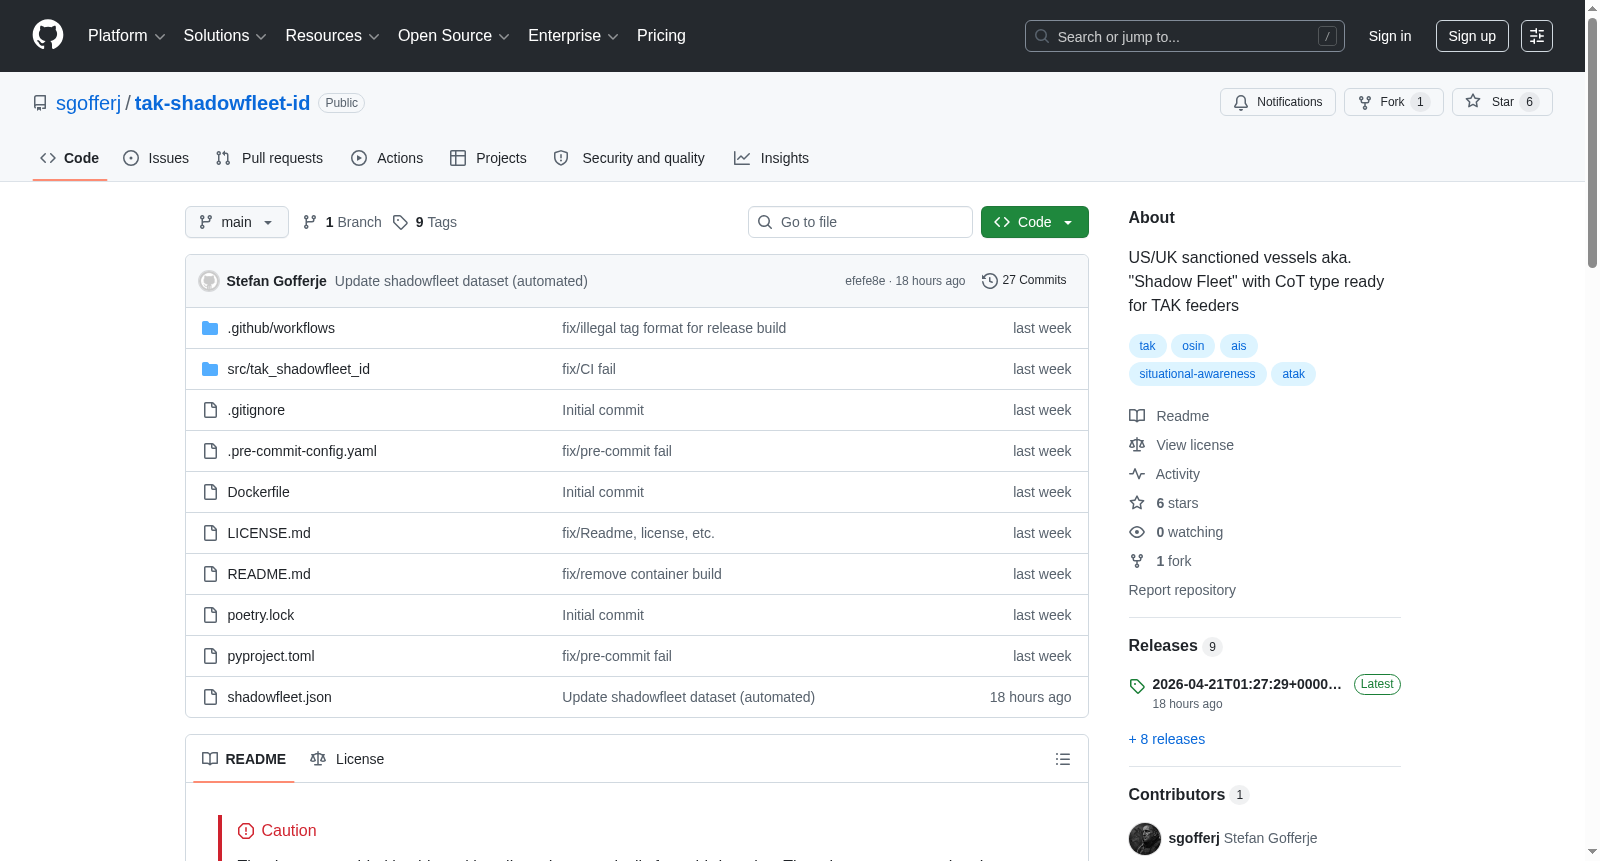Expand the Platform menu
The image size is (1600, 861).
point(126,36)
